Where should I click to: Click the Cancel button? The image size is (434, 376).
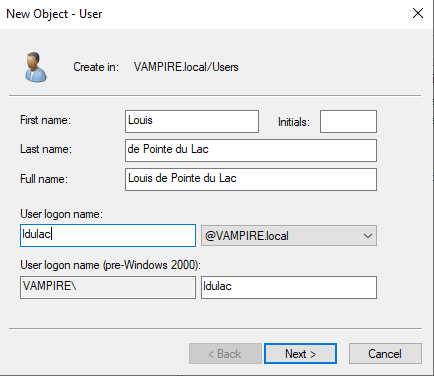(385, 354)
